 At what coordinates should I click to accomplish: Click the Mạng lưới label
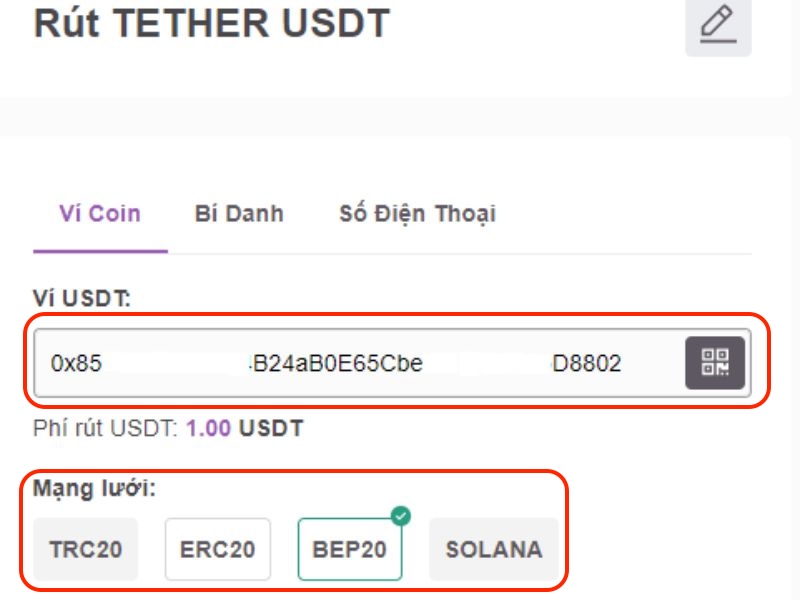click(x=95, y=490)
